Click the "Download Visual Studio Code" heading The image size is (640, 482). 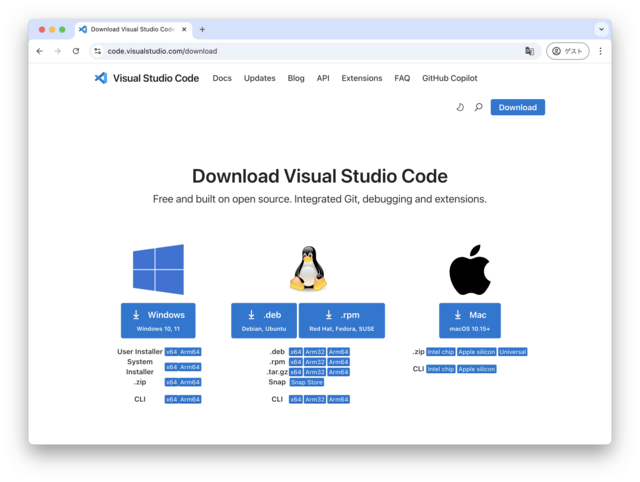[x=320, y=176]
